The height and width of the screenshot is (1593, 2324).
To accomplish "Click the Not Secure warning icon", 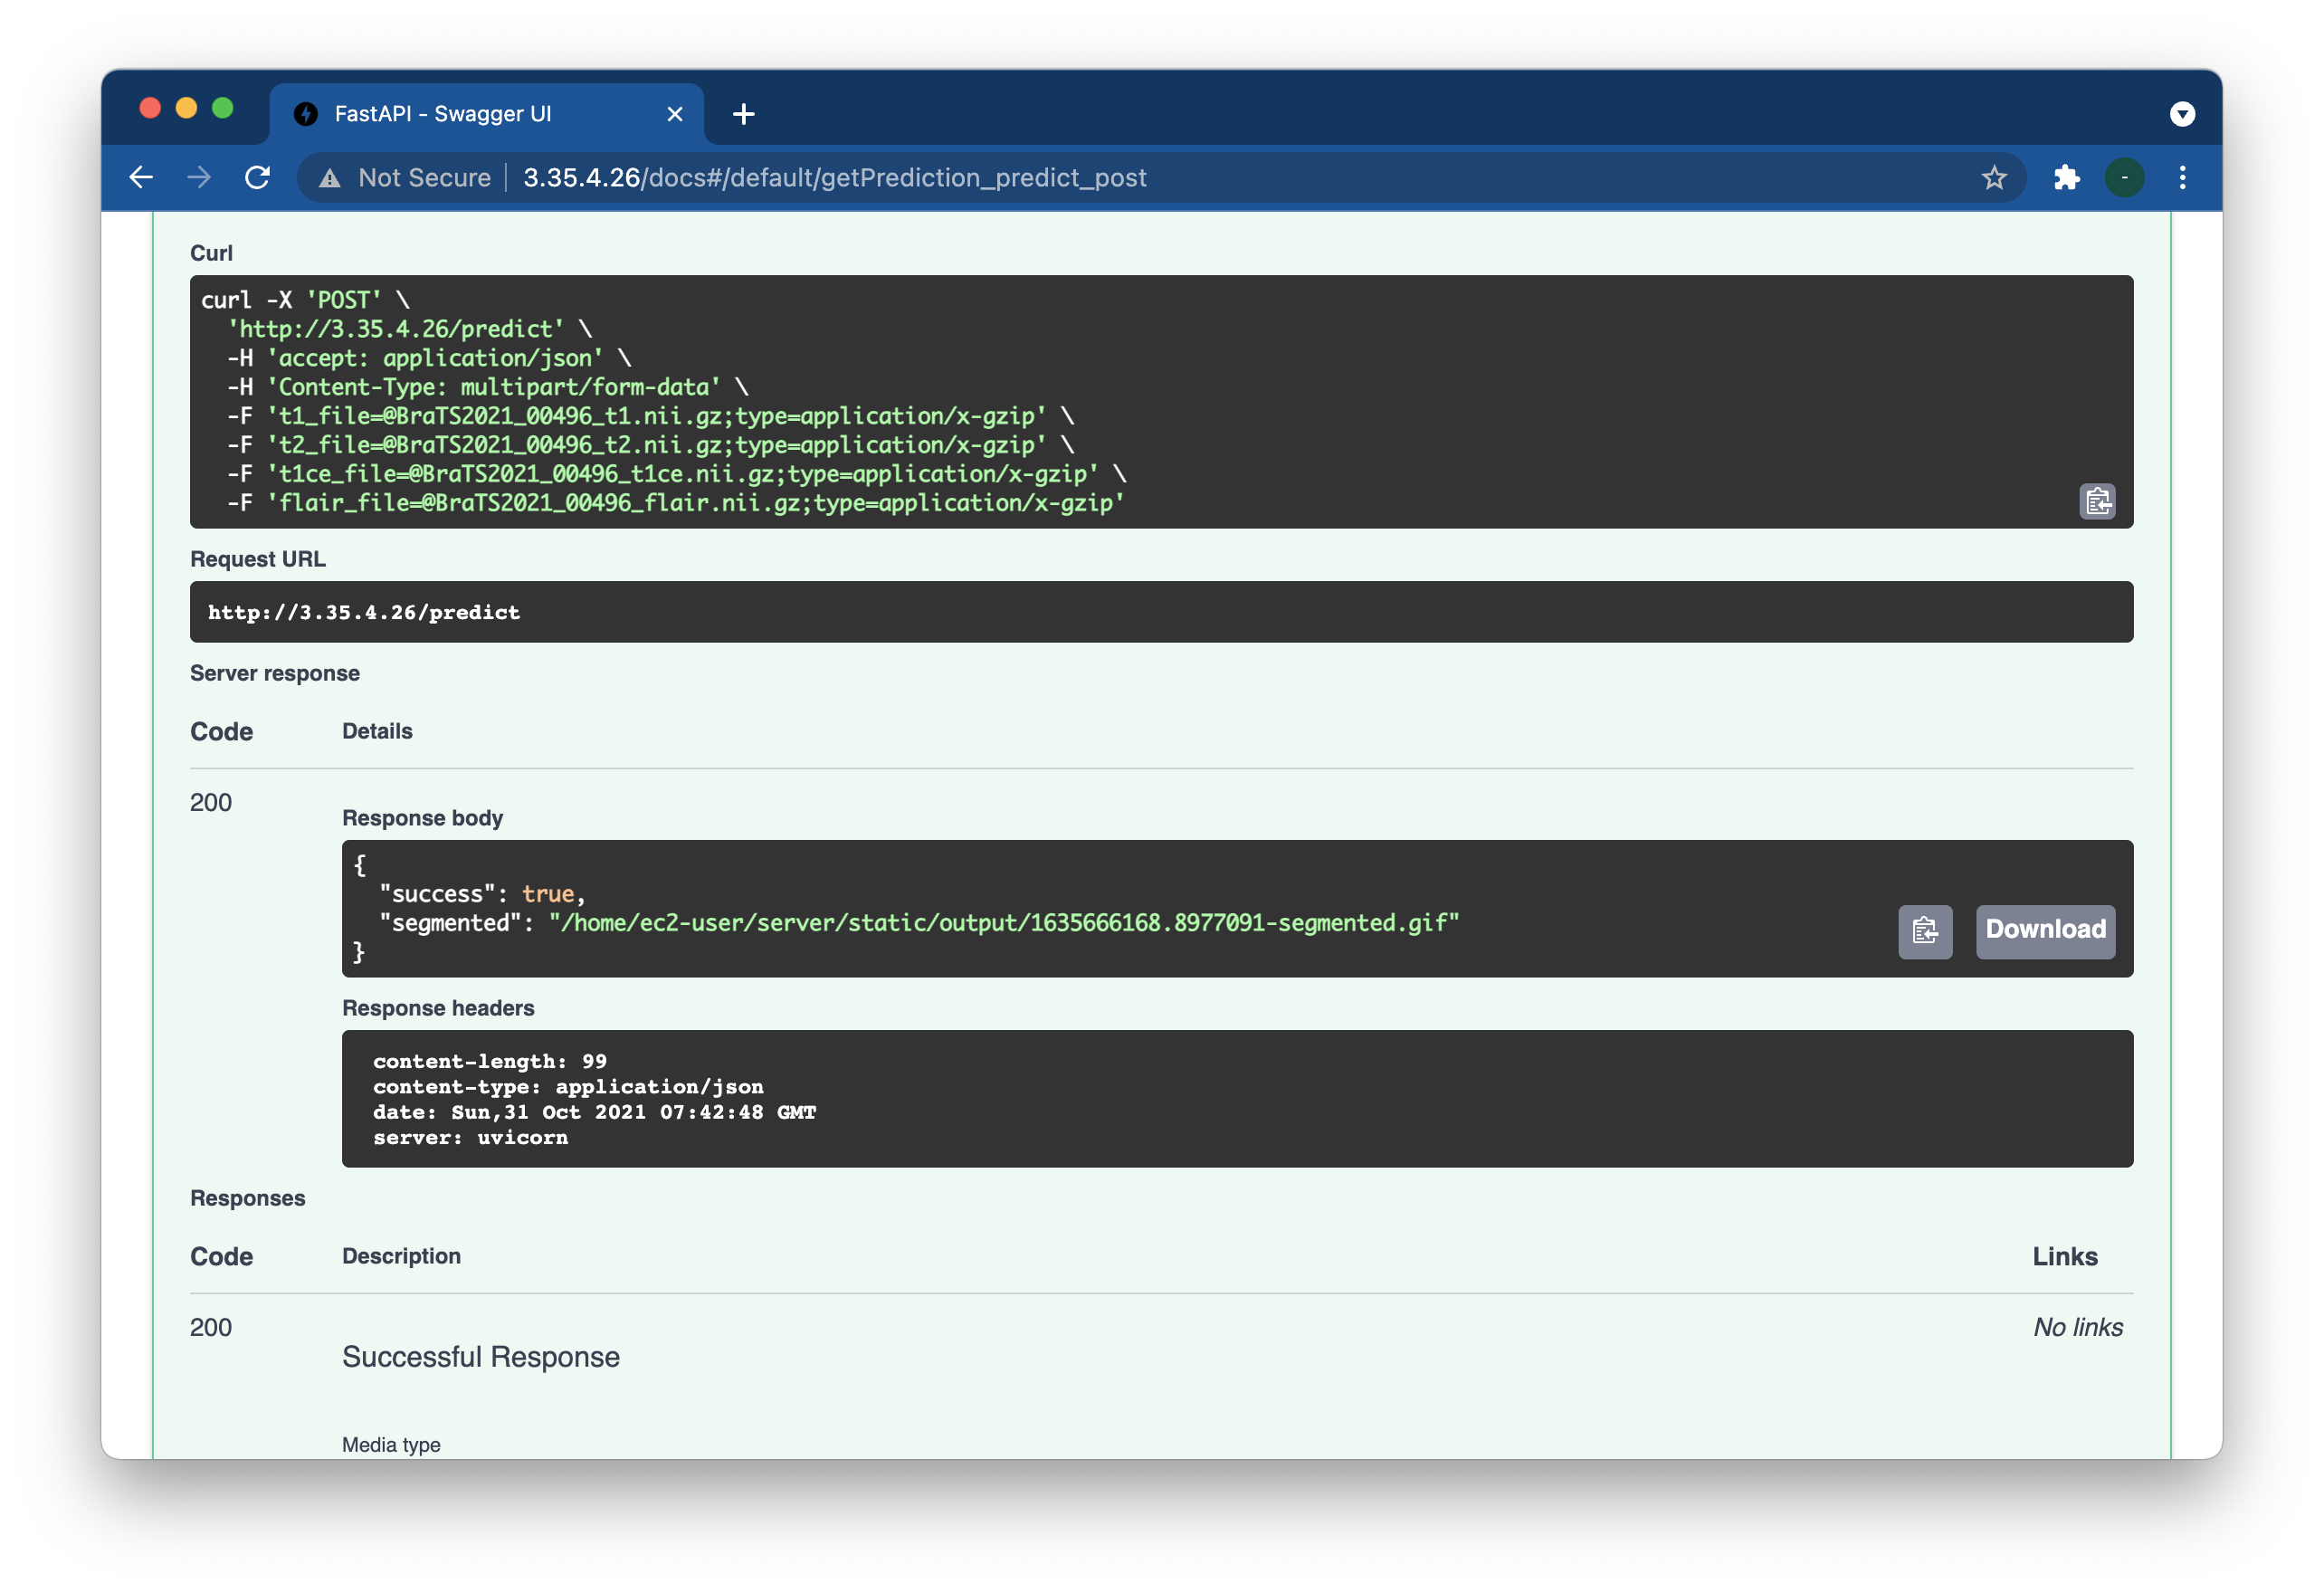I will 330,178.
